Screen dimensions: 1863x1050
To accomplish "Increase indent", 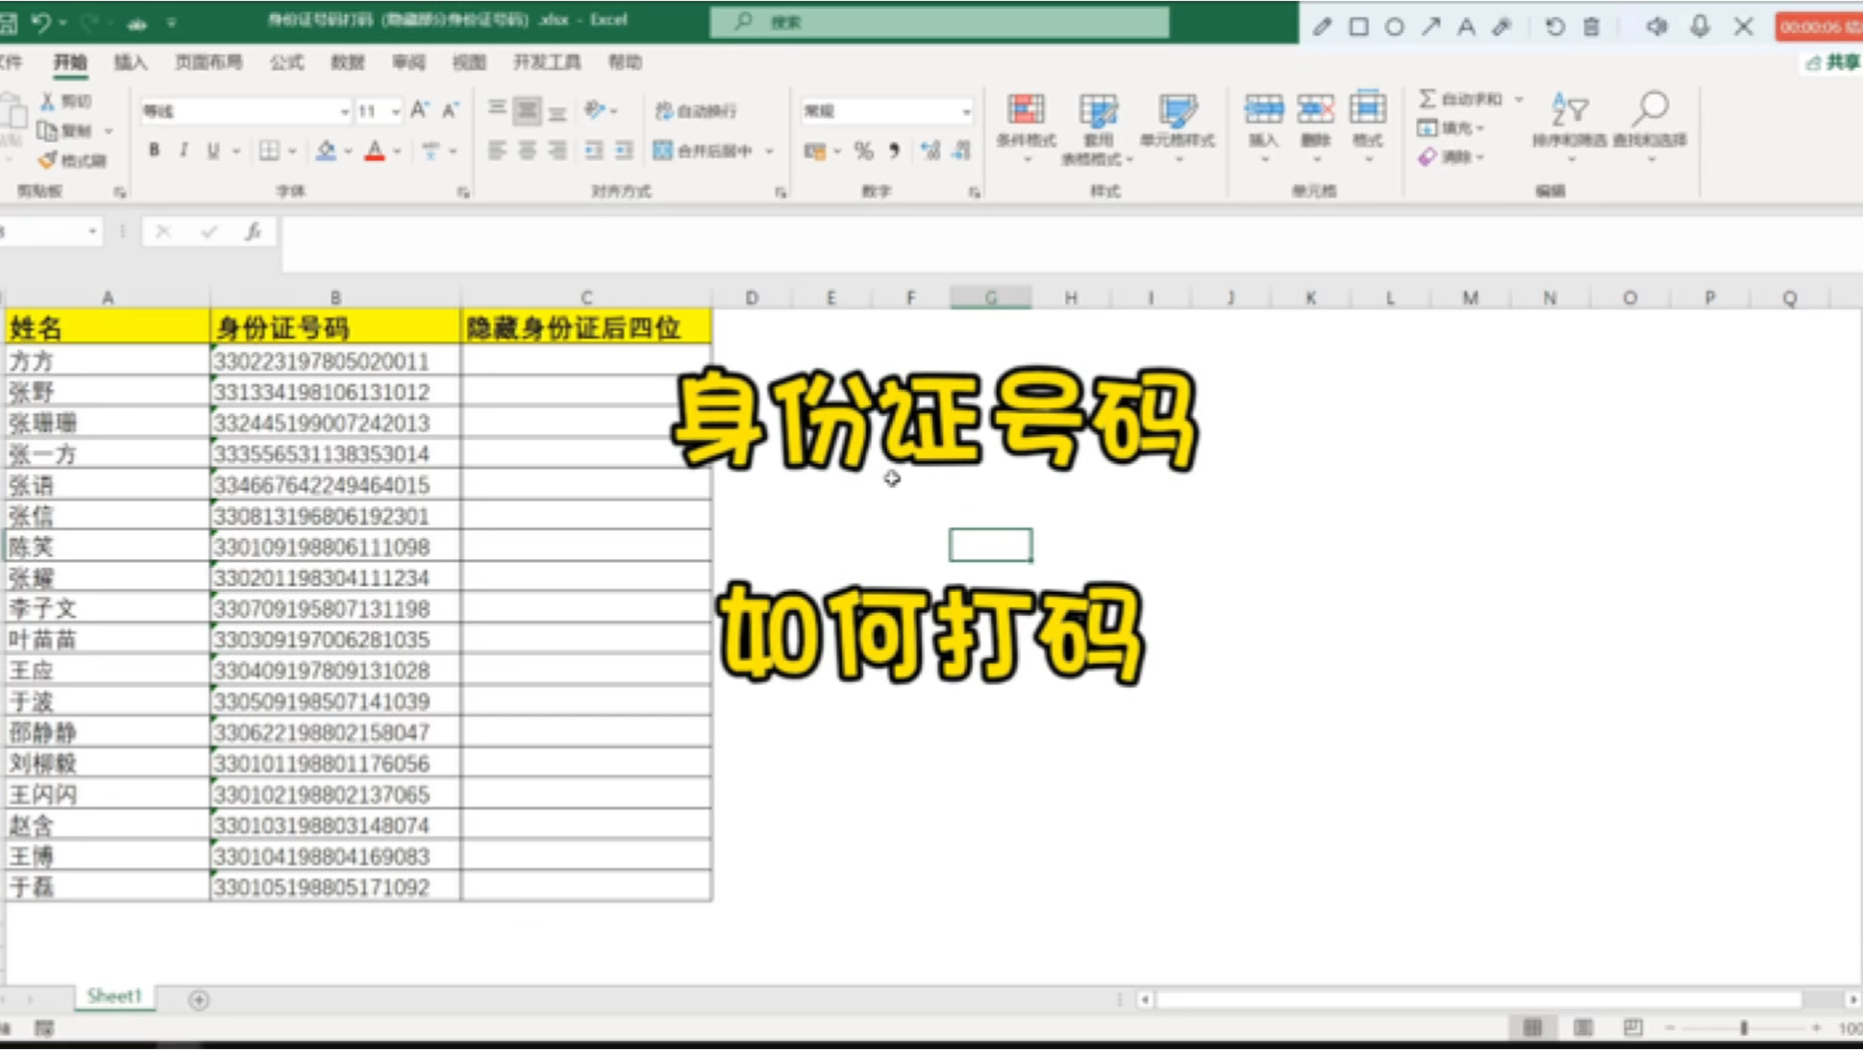I will point(624,150).
